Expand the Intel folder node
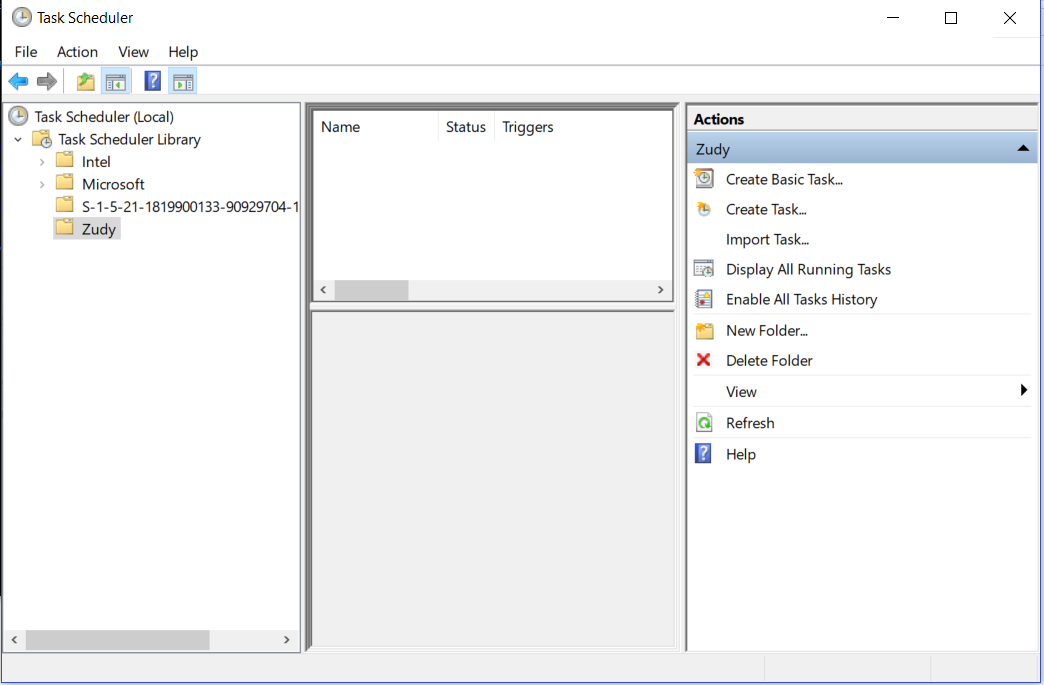Viewport: 1044px width, 685px height. [x=41, y=162]
